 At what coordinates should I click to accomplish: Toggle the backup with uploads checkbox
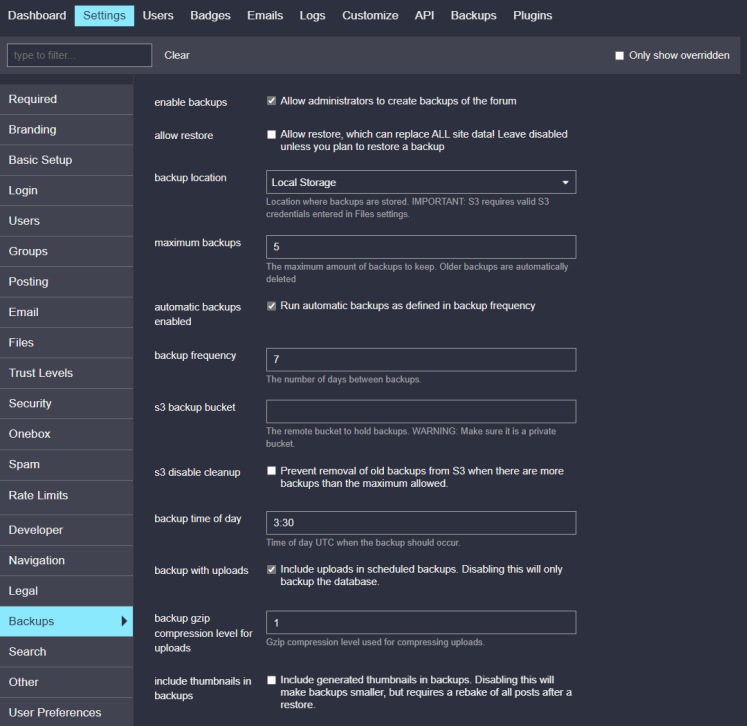pyautogui.click(x=272, y=570)
